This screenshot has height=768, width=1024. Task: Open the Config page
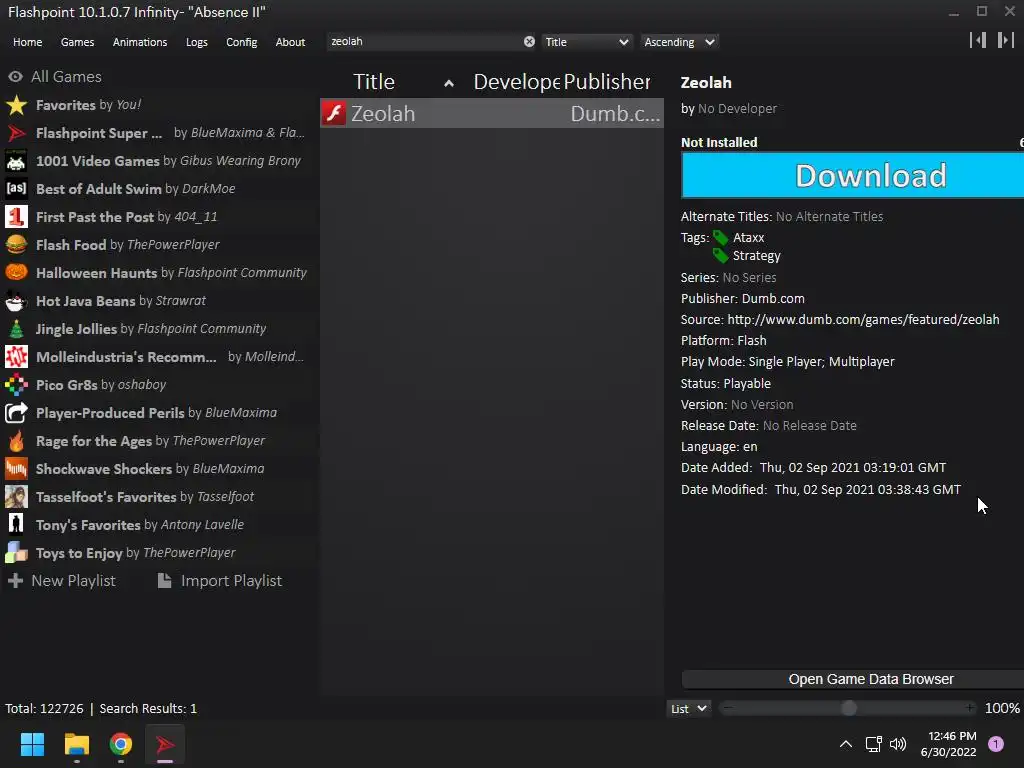click(242, 42)
